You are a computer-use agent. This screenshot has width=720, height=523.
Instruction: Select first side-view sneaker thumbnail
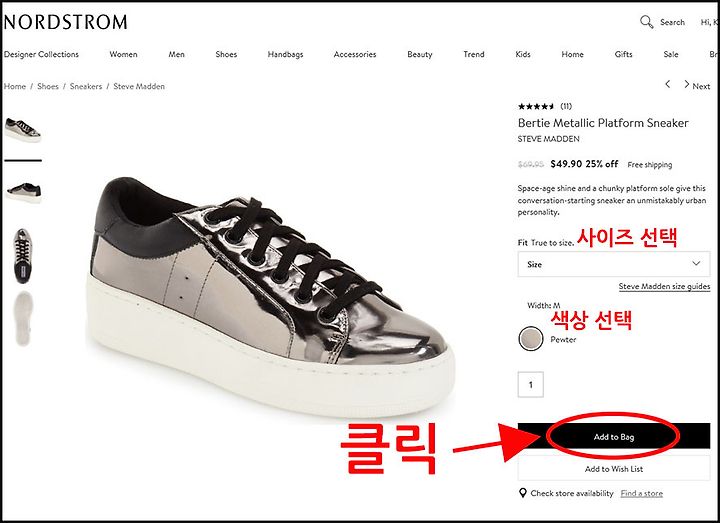coord(23,129)
